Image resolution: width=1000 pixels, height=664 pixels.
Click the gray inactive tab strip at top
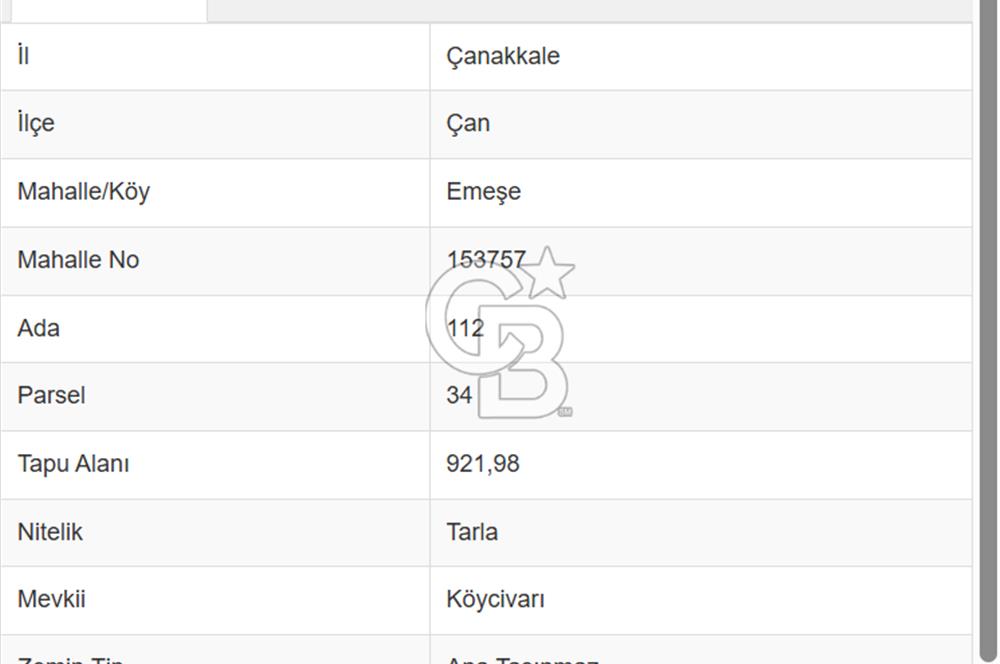pyautogui.click(x=600, y=10)
